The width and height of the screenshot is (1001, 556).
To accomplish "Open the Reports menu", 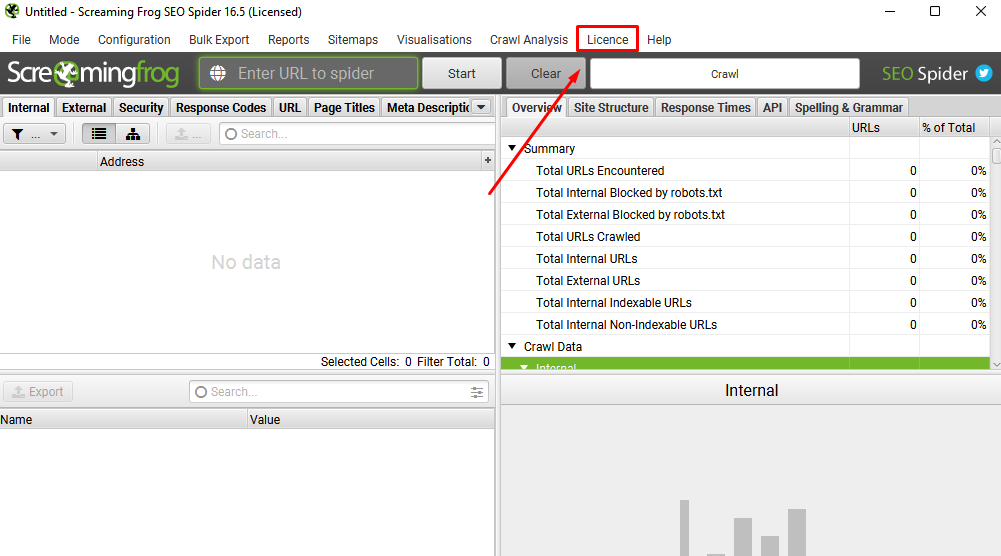I will click(x=289, y=40).
